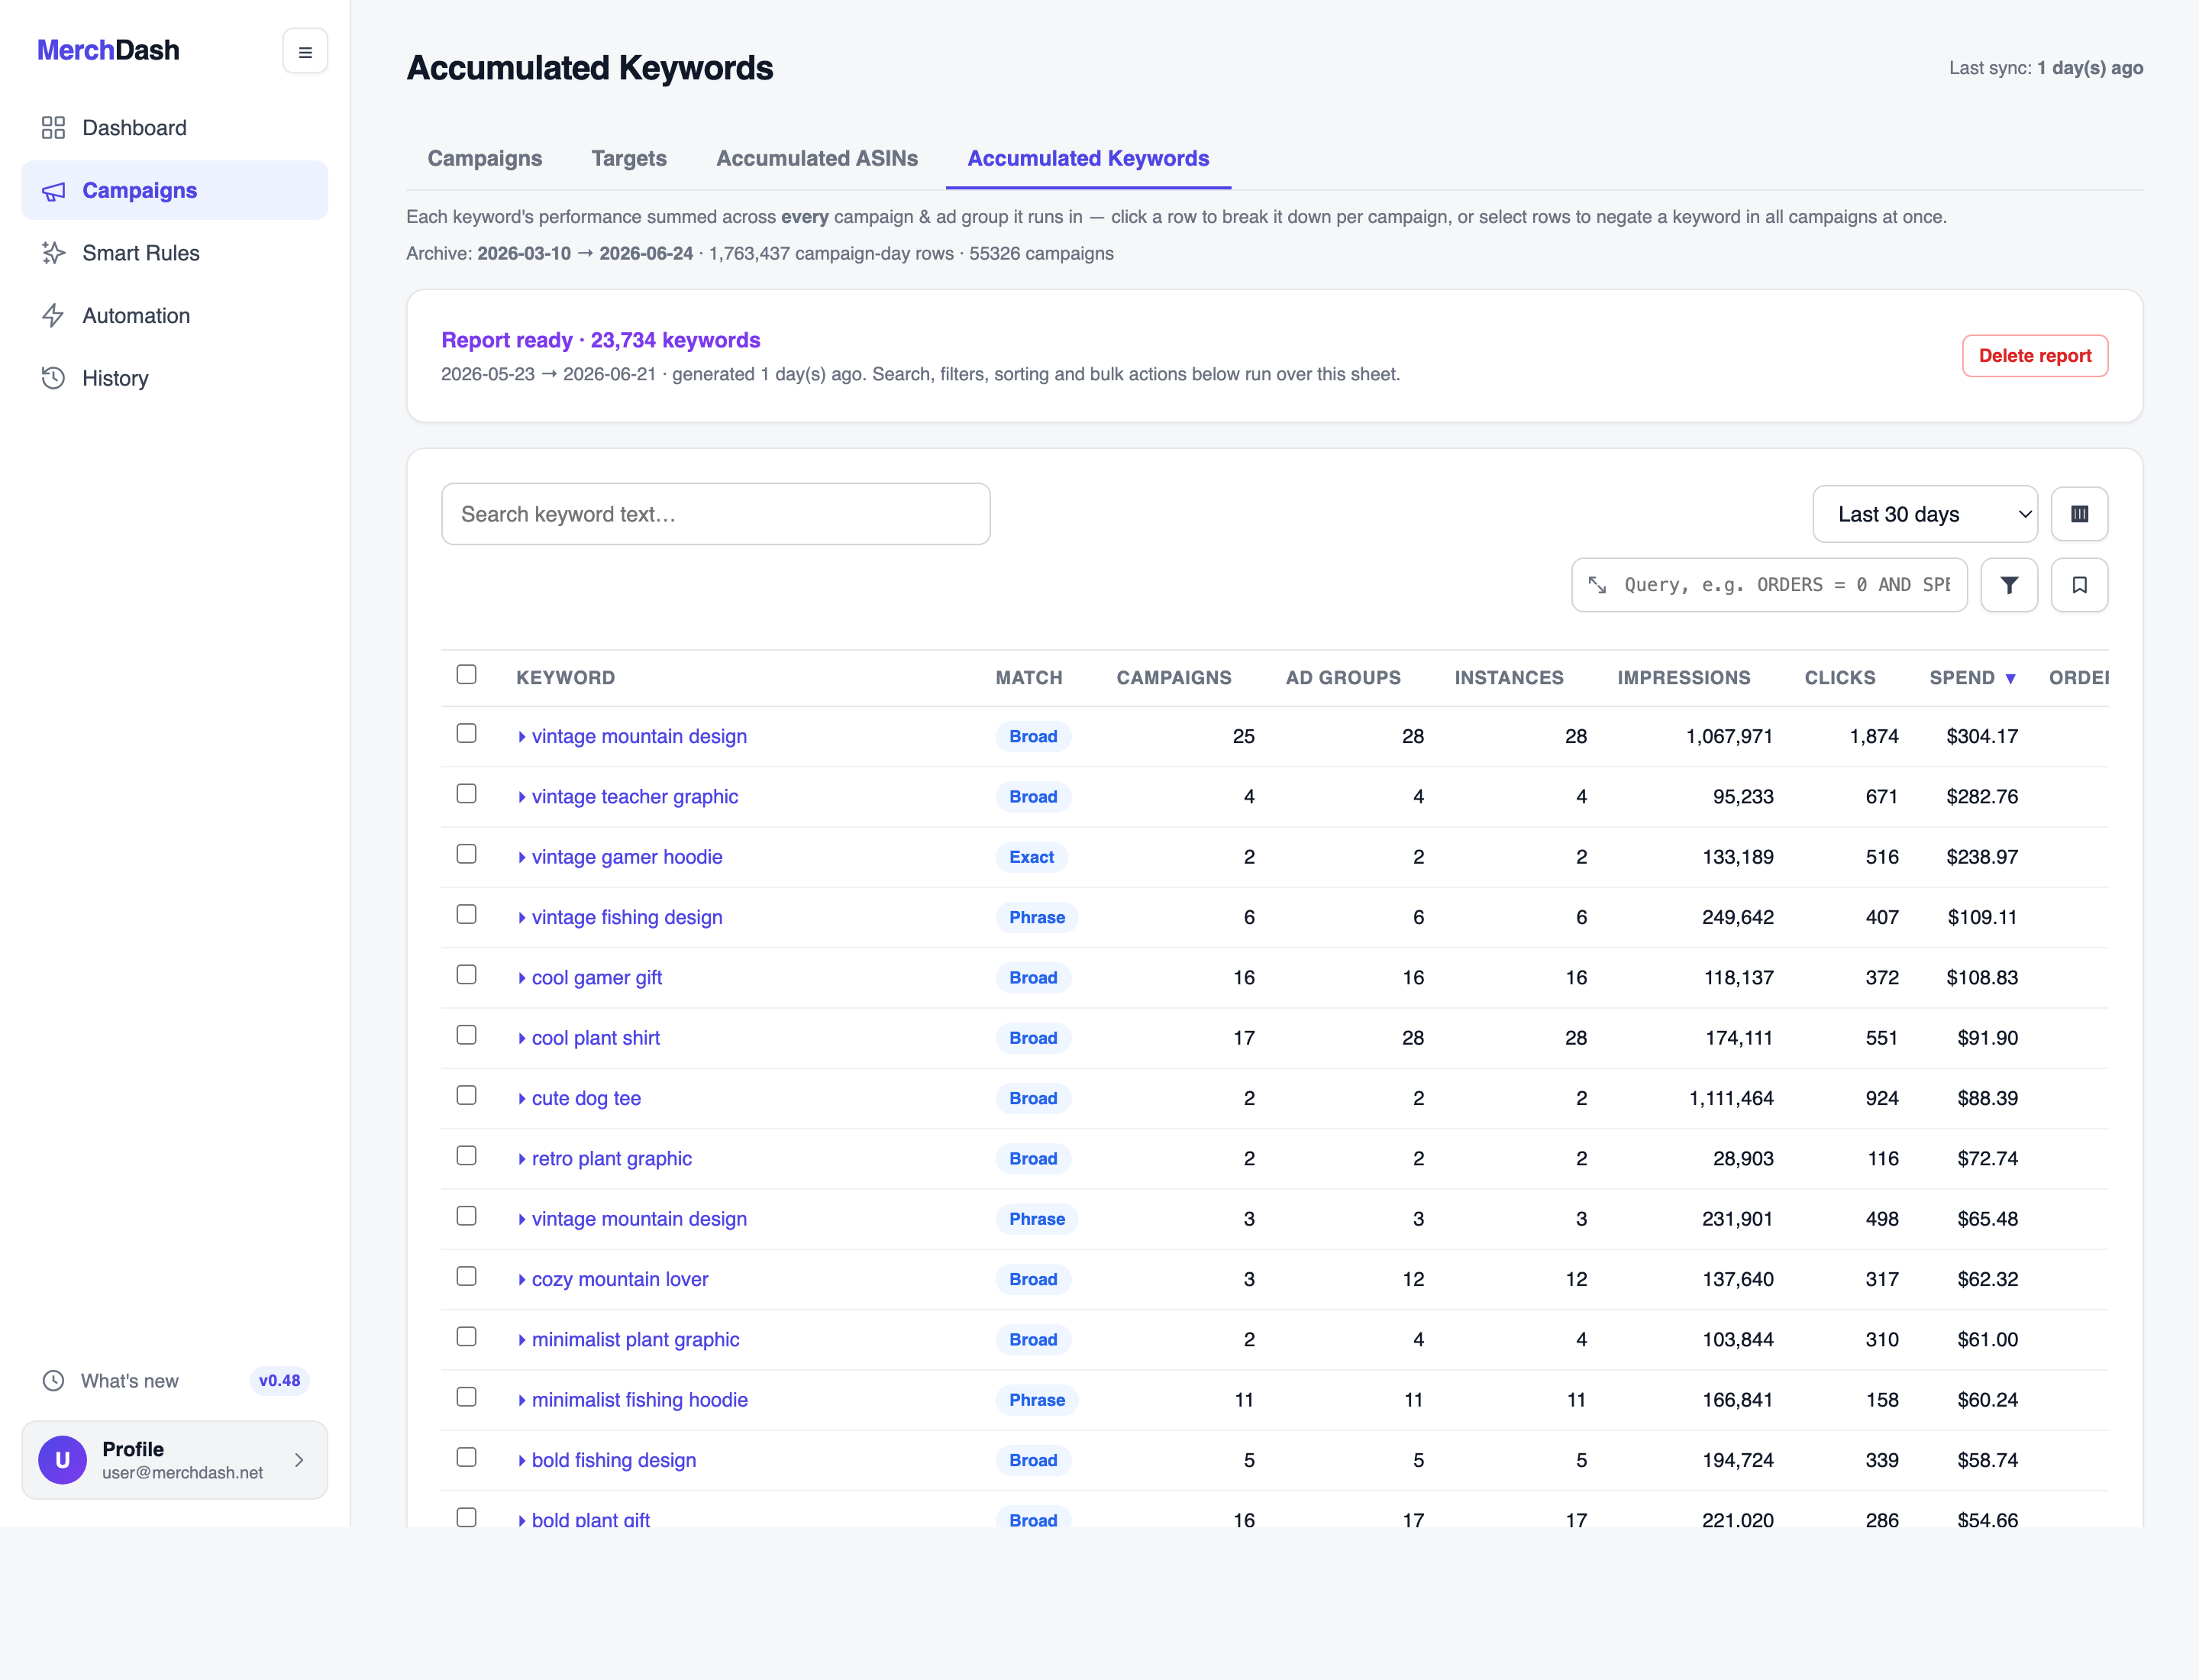Sort by the SPEND column arrow
This screenshot has height=1680, width=2199.
(x=2010, y=679)
